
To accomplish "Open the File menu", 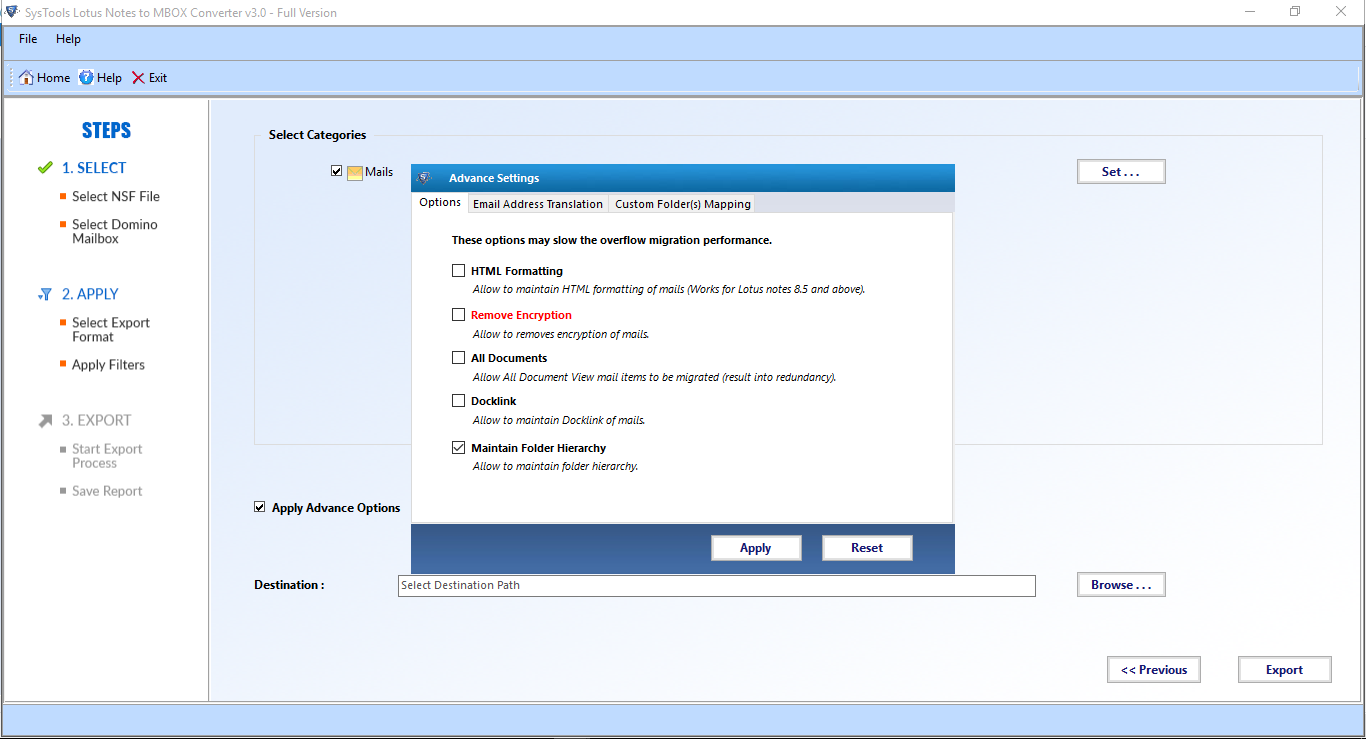I will tap(28, 39).
